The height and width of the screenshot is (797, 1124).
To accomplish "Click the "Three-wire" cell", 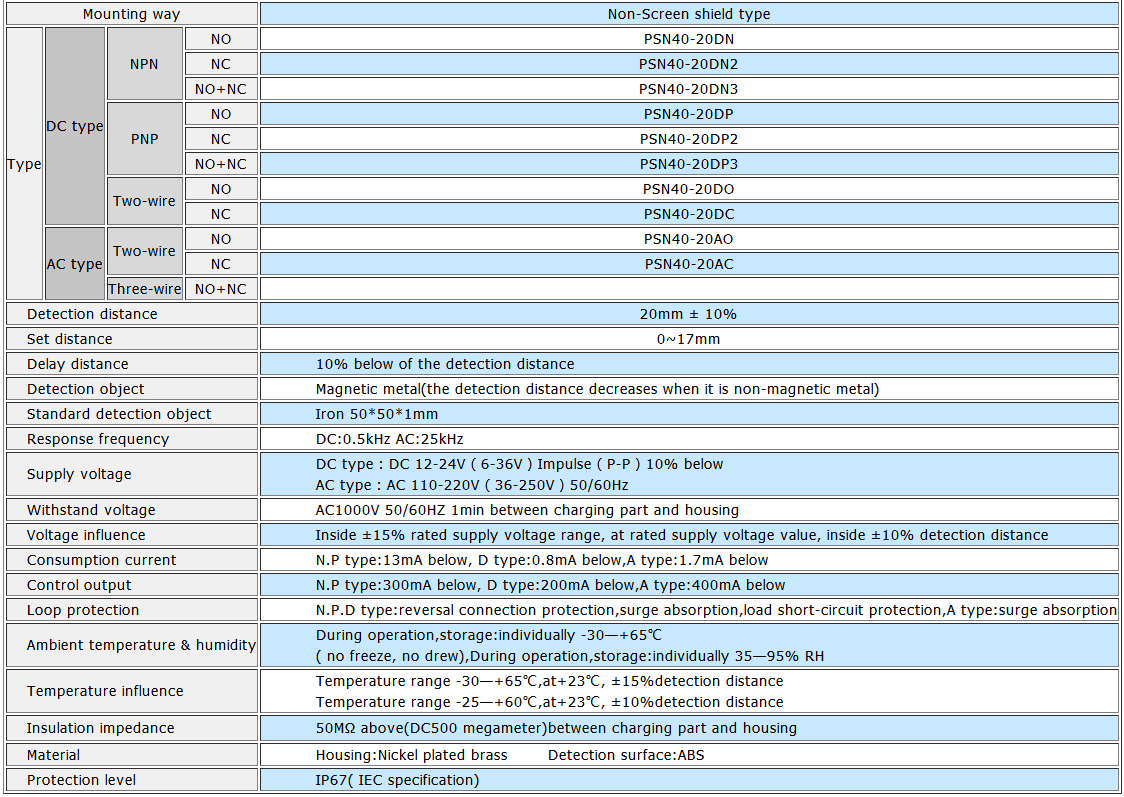I will point(145,289).
